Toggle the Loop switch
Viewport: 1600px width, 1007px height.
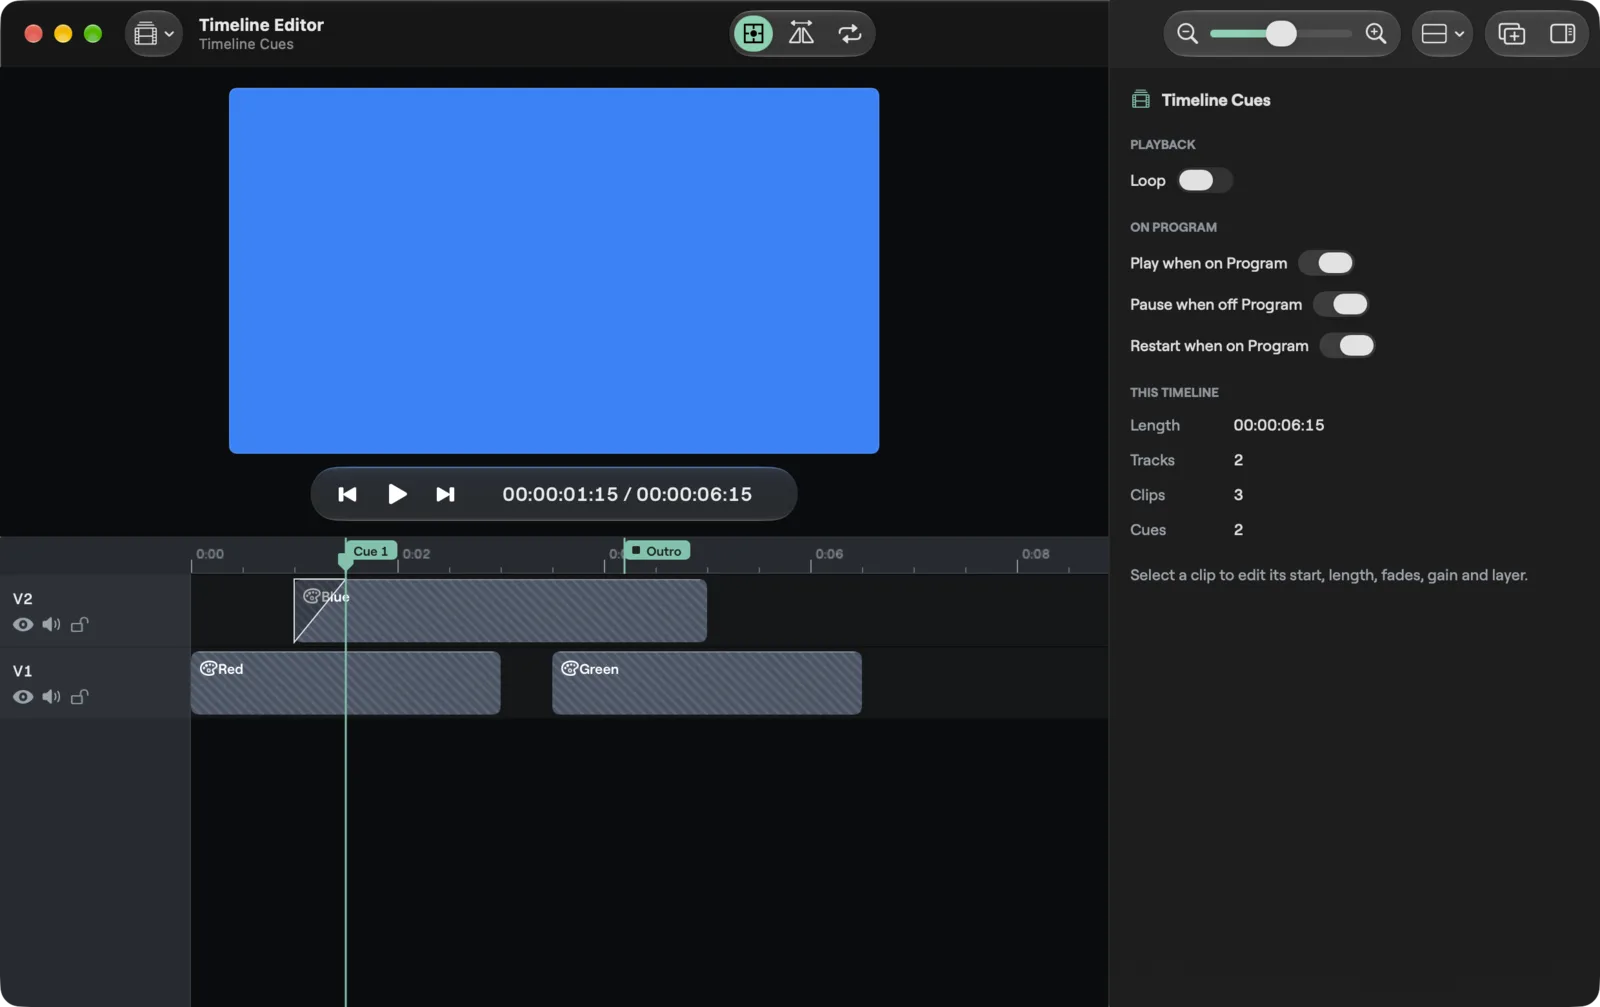pos(1204,181)
